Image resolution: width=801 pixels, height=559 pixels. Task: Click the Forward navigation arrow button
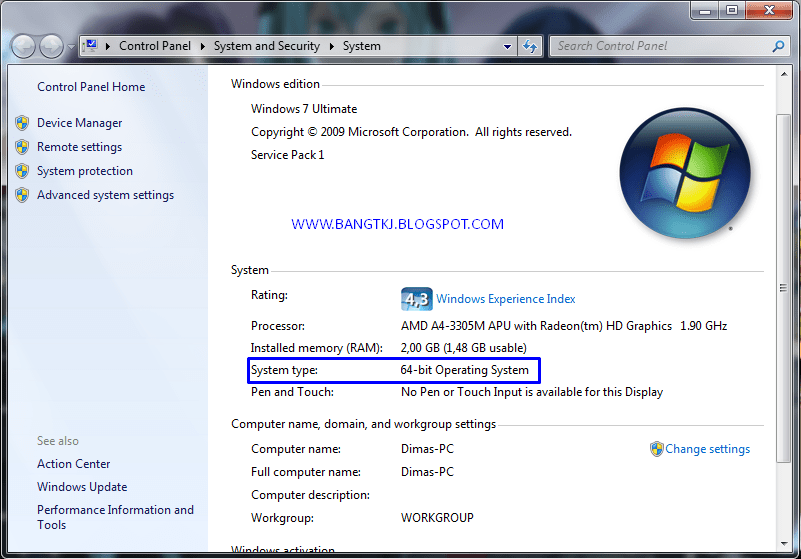pos(52,46)
